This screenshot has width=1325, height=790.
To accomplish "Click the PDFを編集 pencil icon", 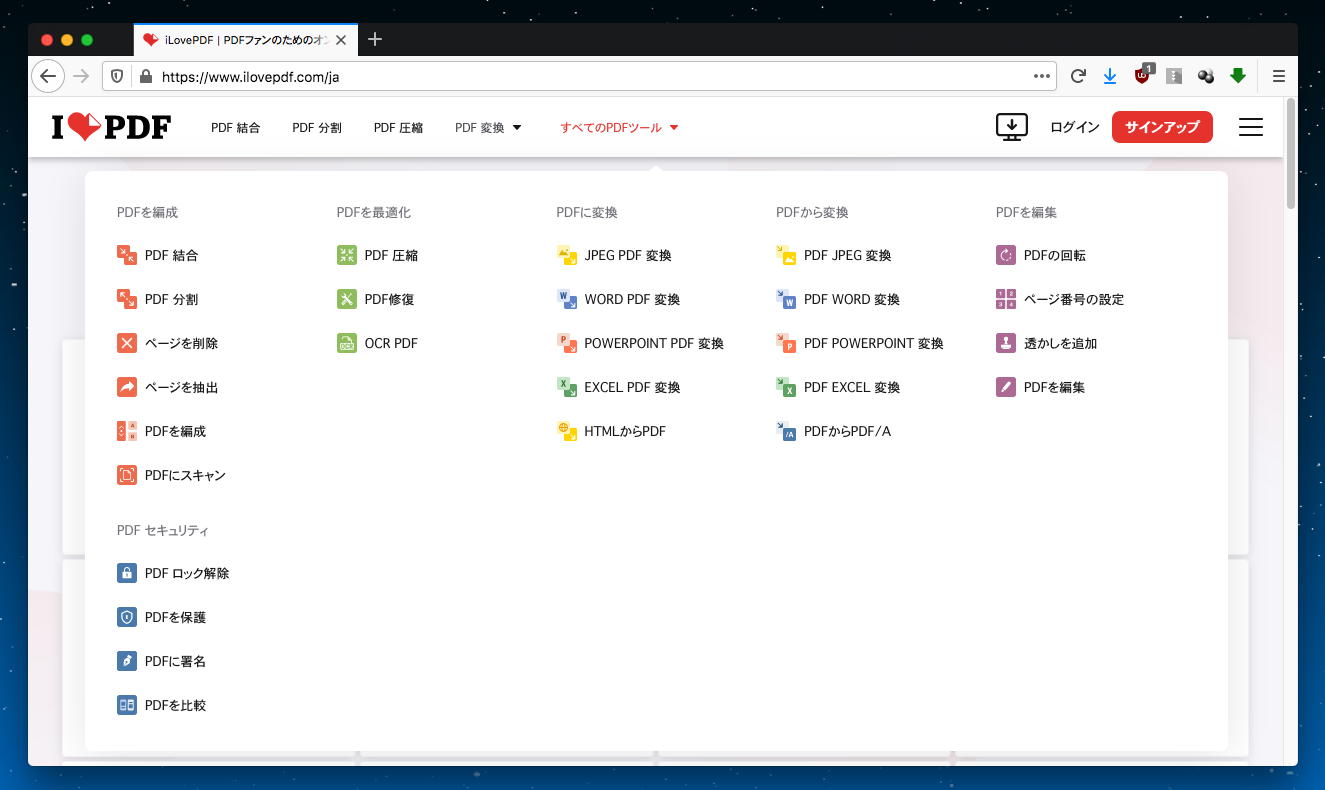I will click(1006, 387).
